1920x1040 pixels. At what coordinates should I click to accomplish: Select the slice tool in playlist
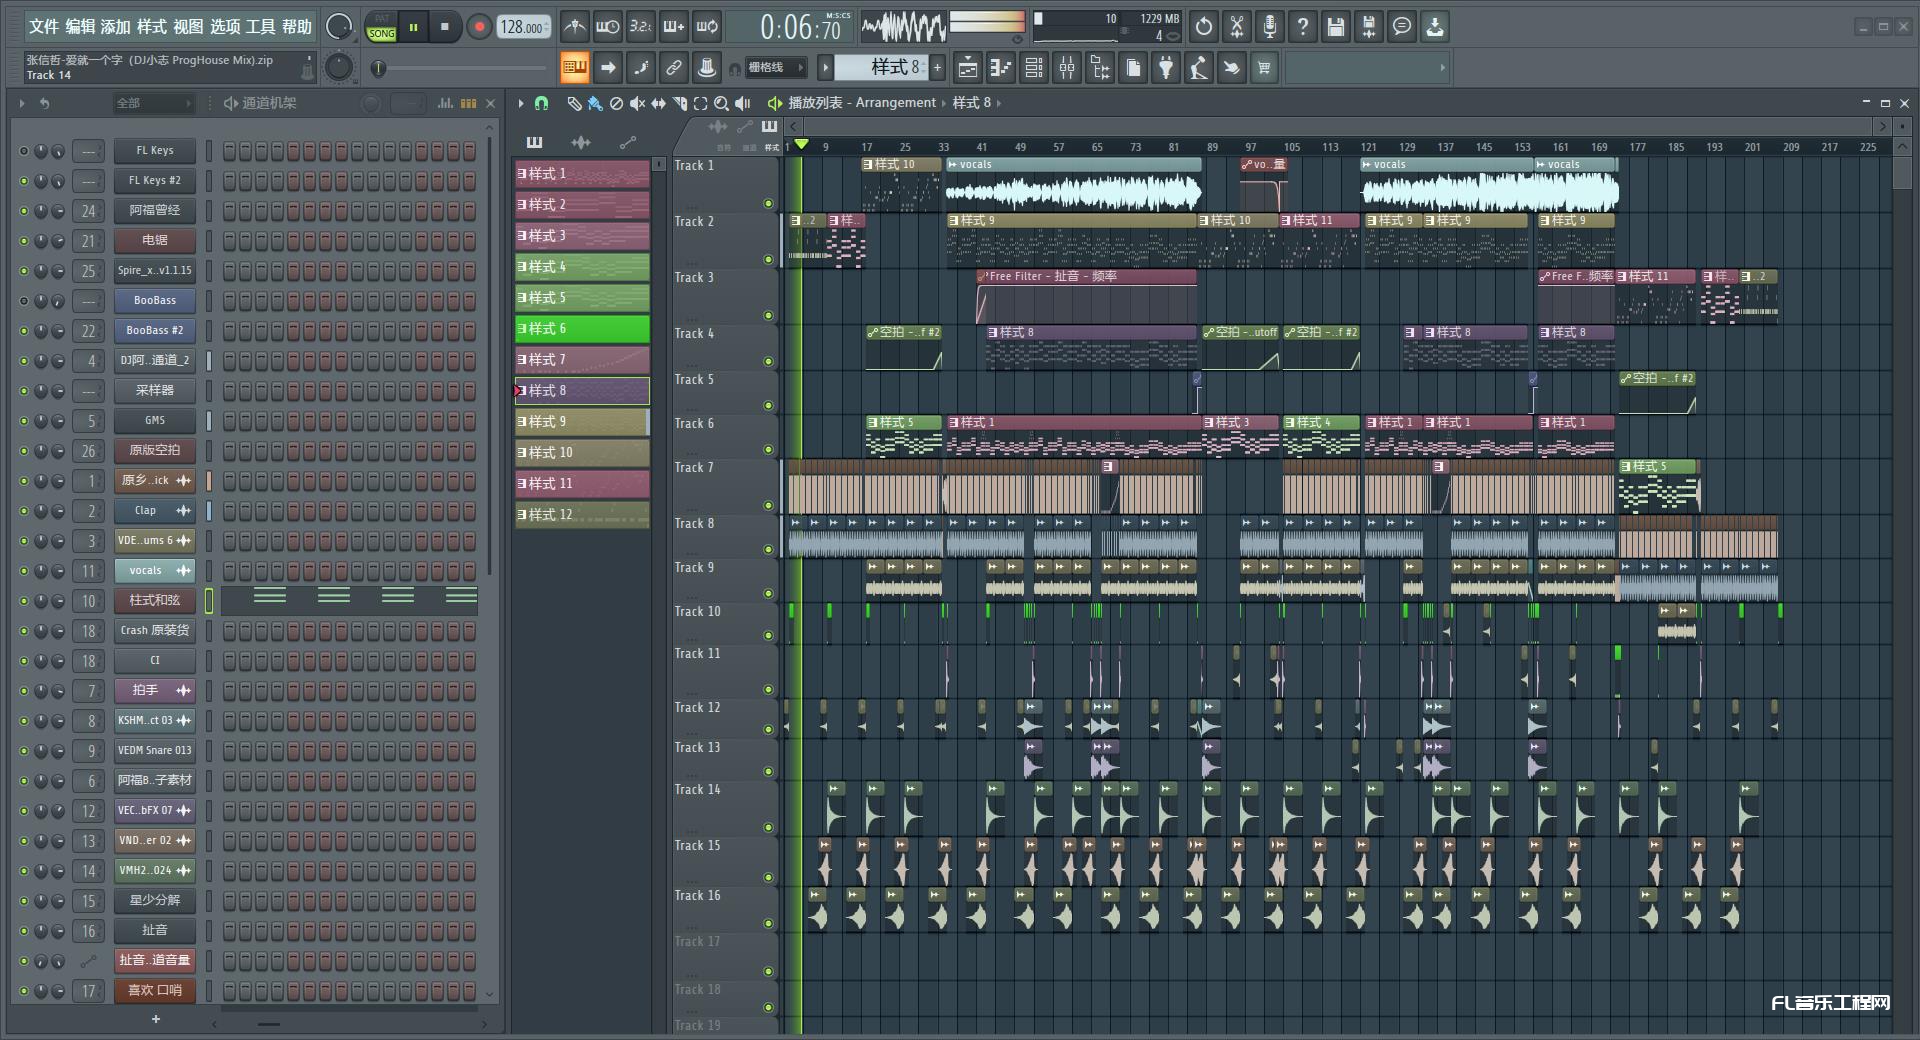point(679,103)
